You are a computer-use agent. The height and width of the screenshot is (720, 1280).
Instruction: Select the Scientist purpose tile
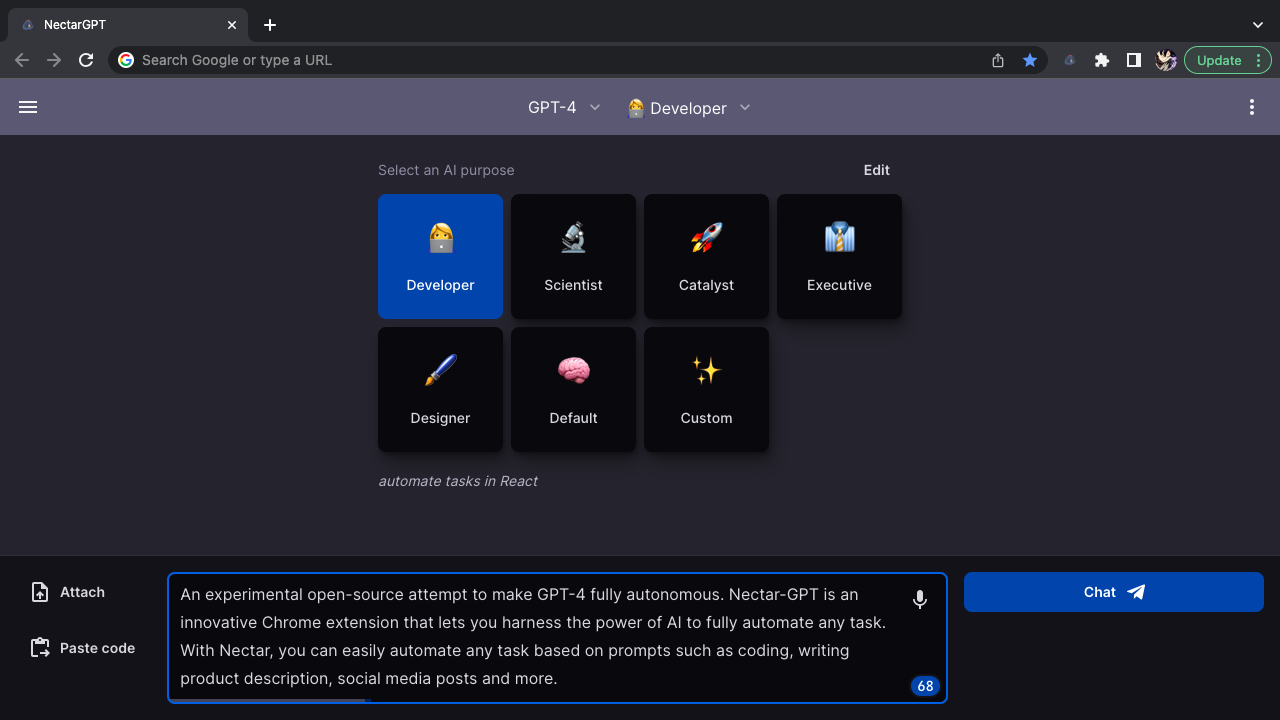(x=573, y=256)
